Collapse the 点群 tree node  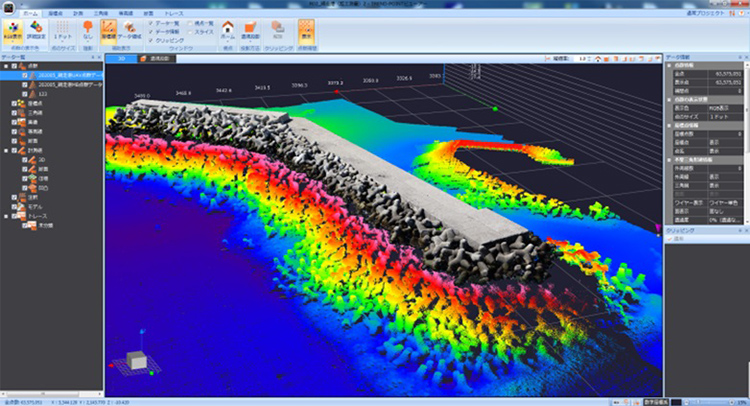(6, 66)
